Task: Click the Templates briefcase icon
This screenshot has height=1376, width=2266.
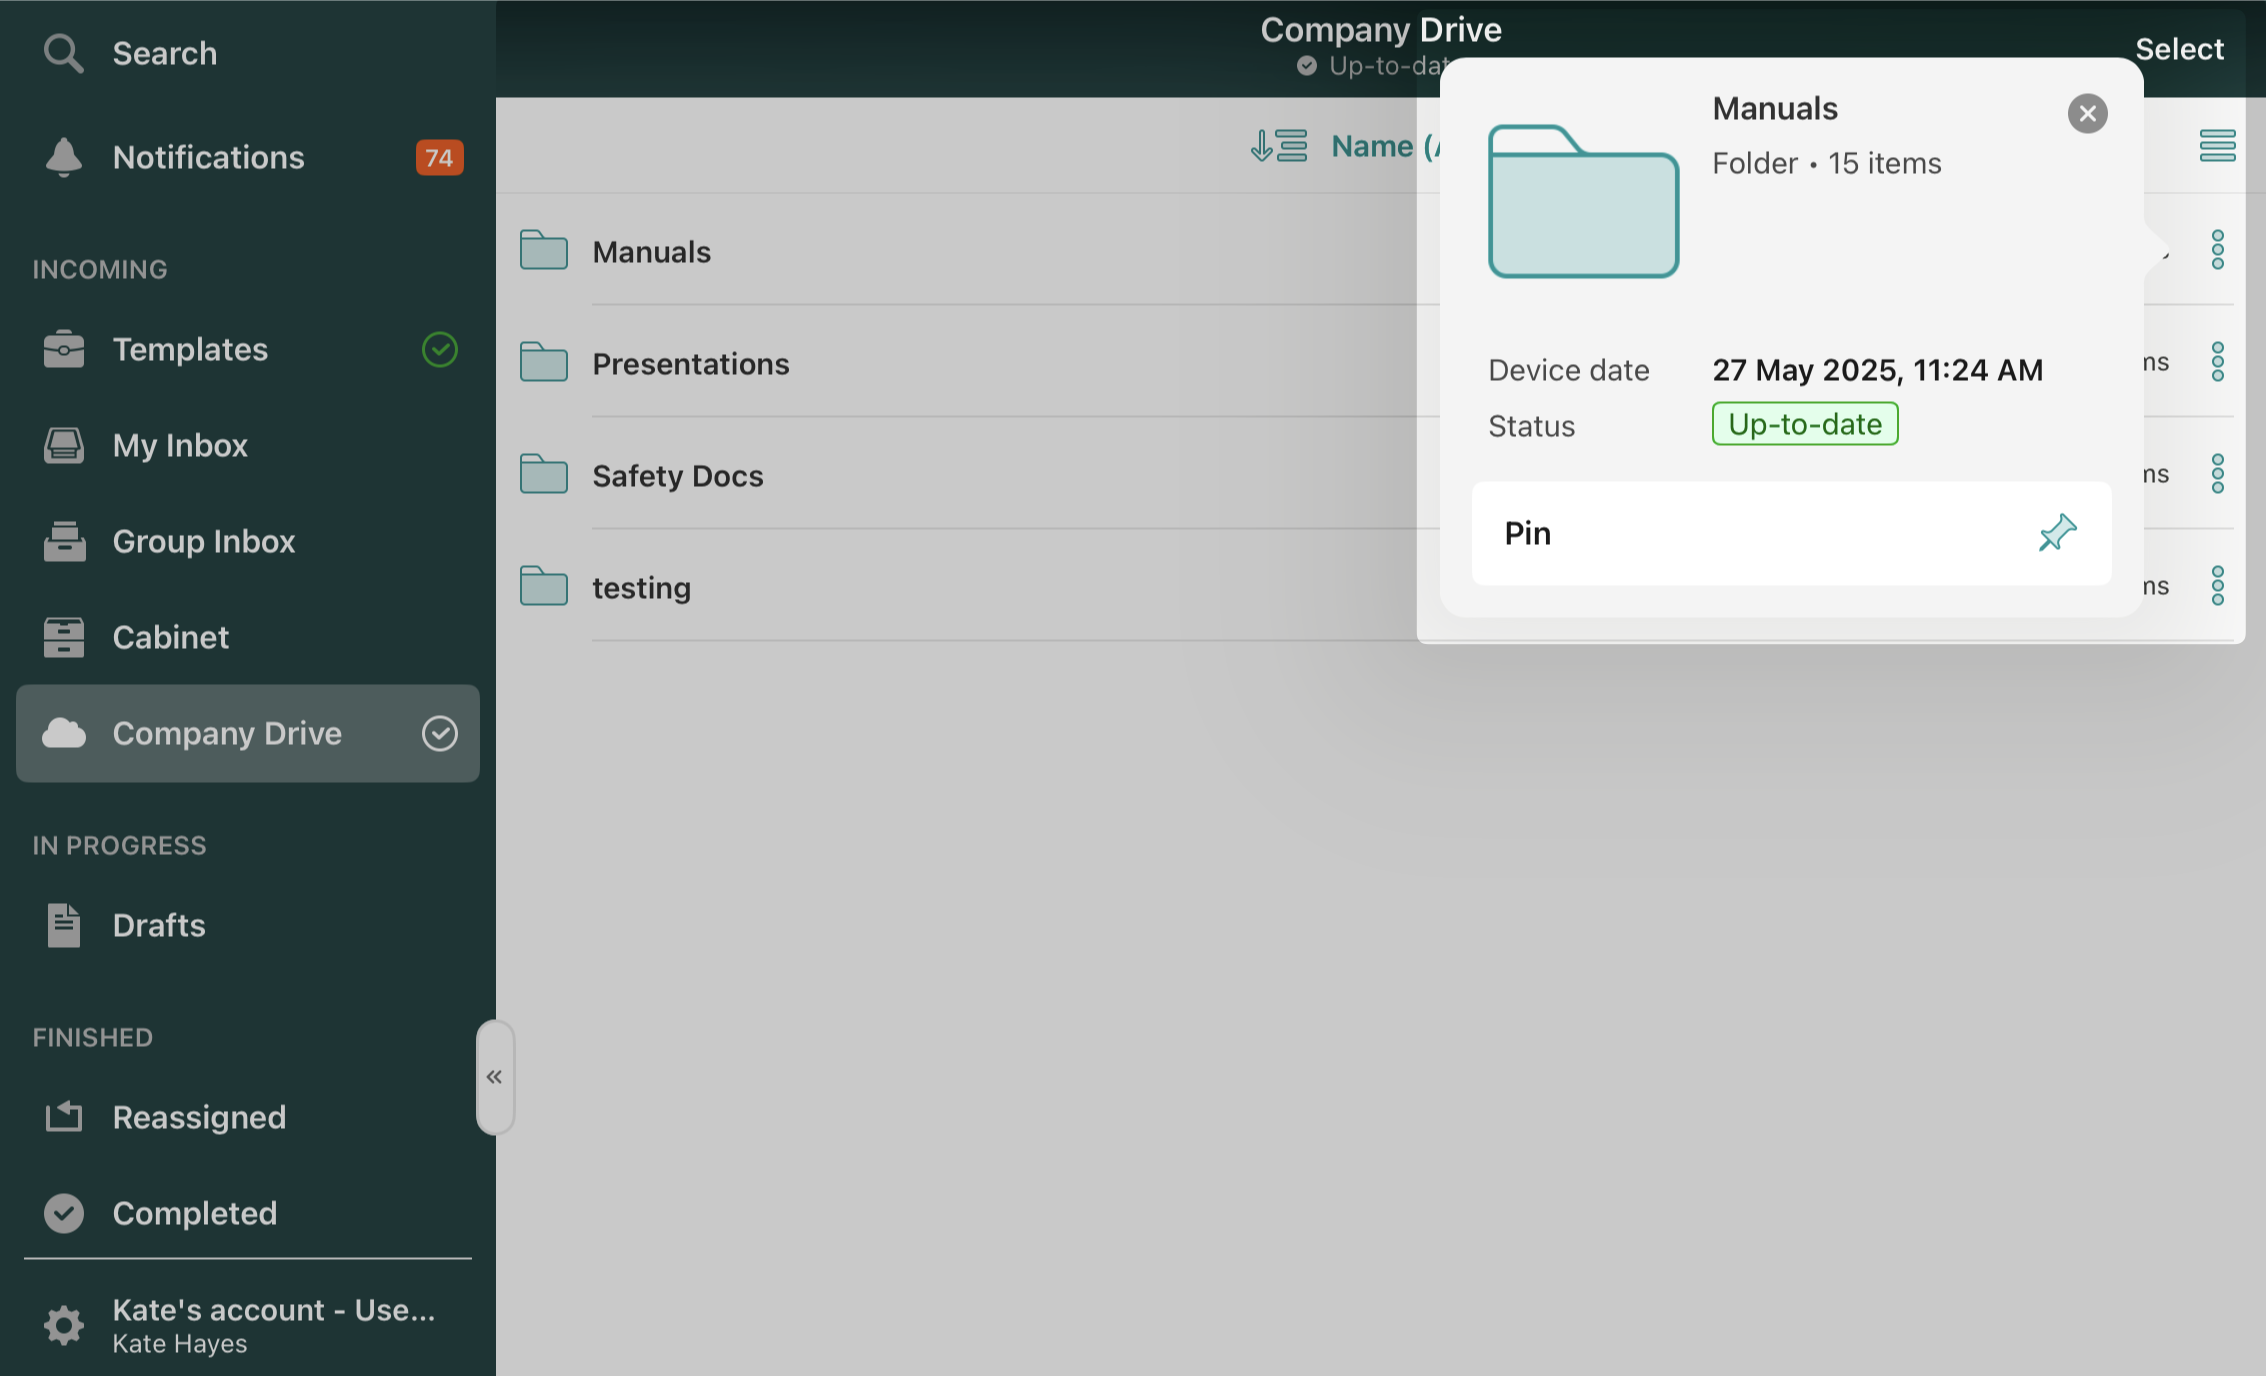Action: tap(63, 349)
